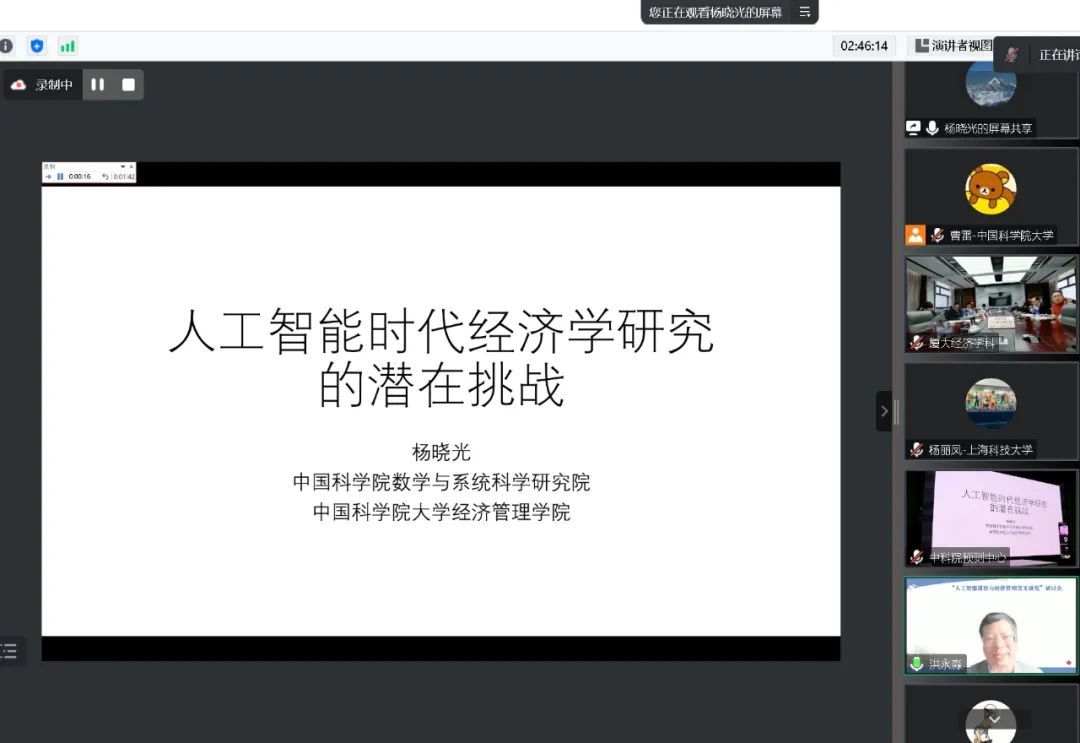Pause the cloud recording
Screen dimensions: 1080x743
click(98, 85)
